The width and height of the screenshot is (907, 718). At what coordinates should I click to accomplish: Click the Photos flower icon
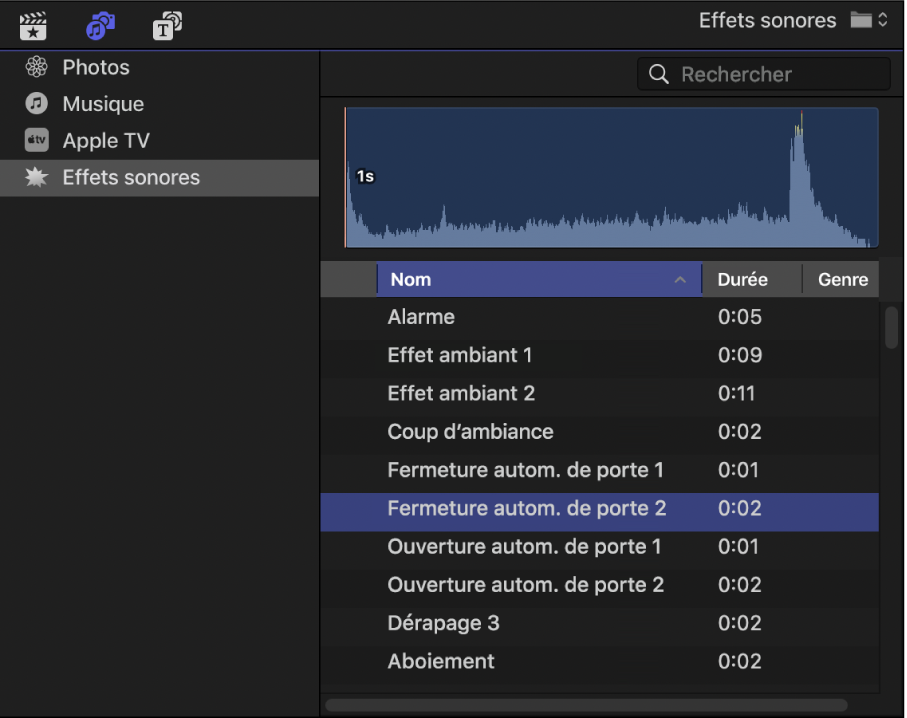[37, 68]
